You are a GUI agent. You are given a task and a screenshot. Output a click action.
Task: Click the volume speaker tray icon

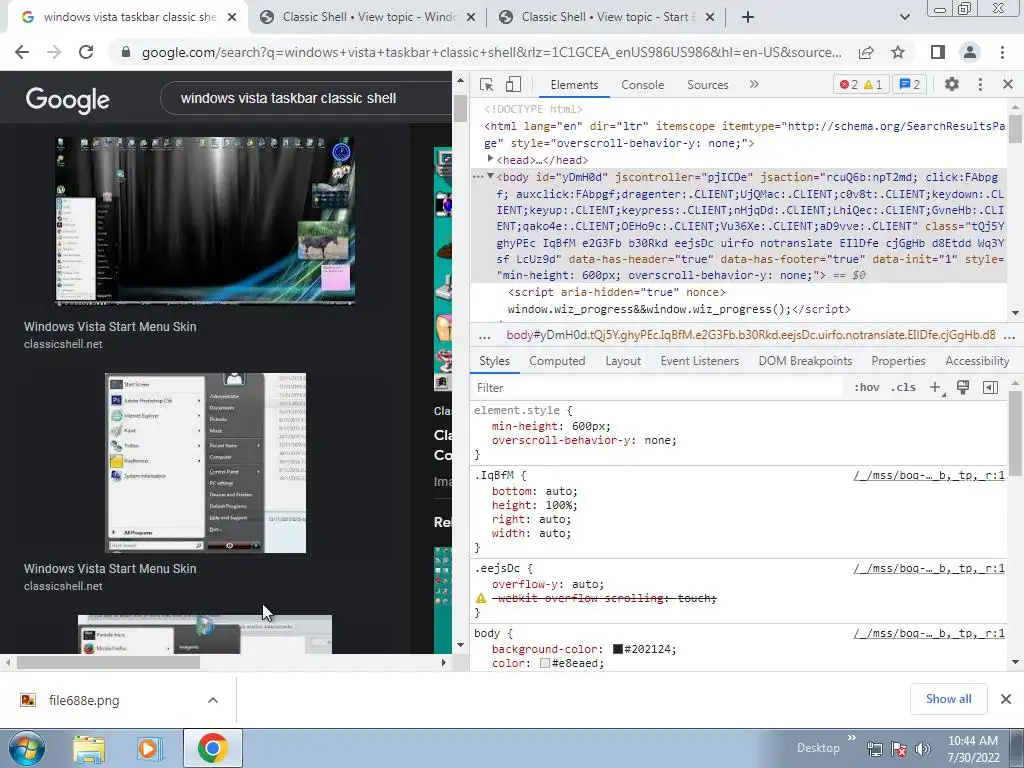click(x=922, y=748)
